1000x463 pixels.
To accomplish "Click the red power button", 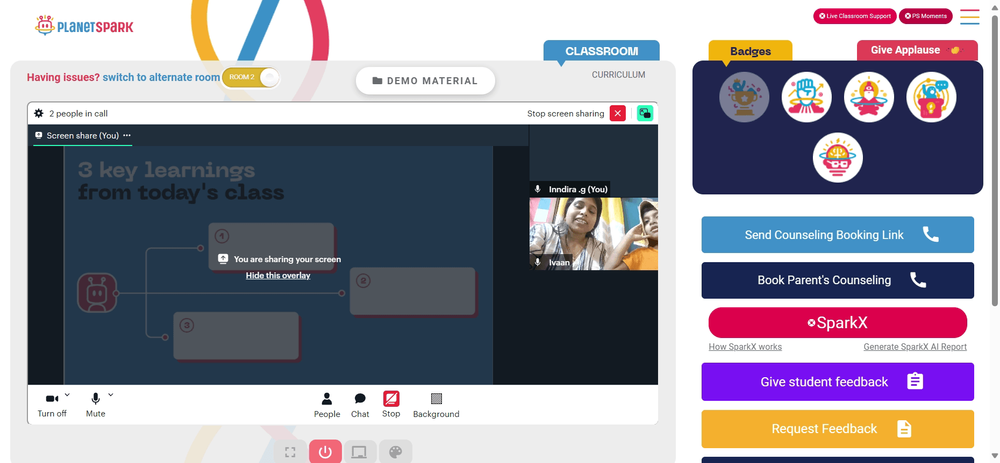I will pyautogui.click(x=325, y=452).
